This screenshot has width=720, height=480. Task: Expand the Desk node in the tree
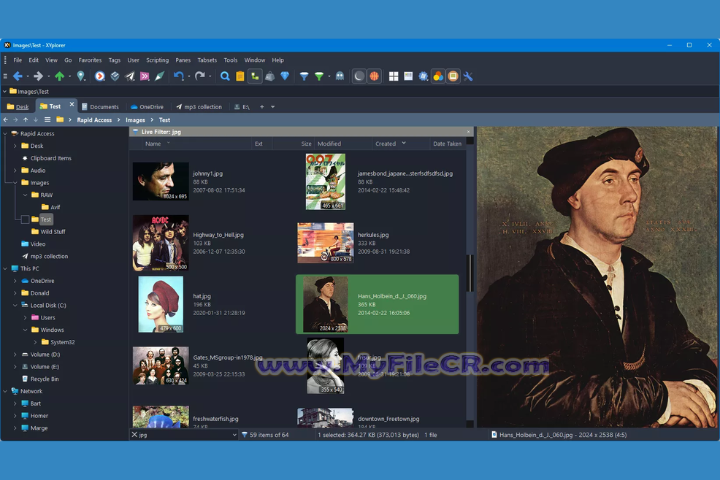pyautogui.click(x=15, y=146)
